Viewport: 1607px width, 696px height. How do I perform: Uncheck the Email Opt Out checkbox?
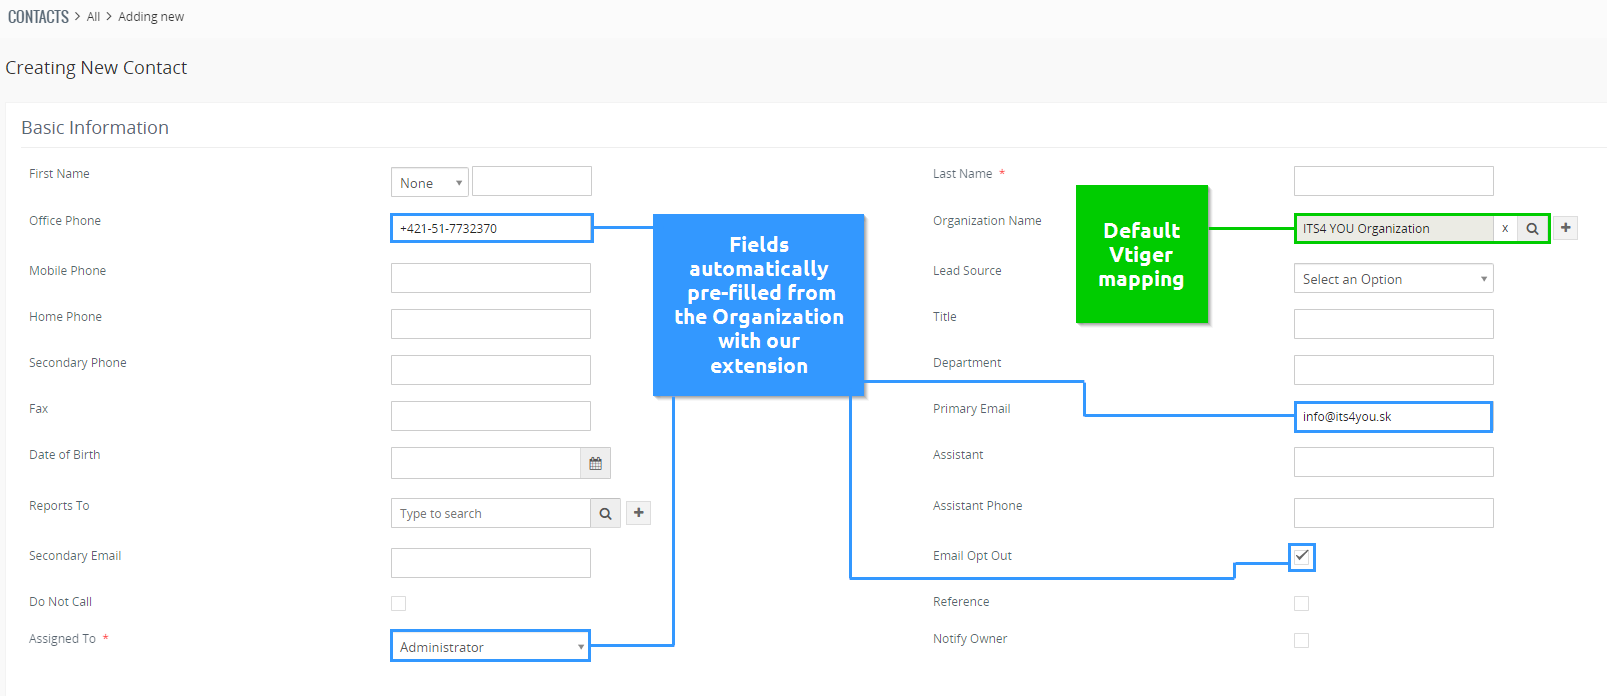[x=1301, y=556]
